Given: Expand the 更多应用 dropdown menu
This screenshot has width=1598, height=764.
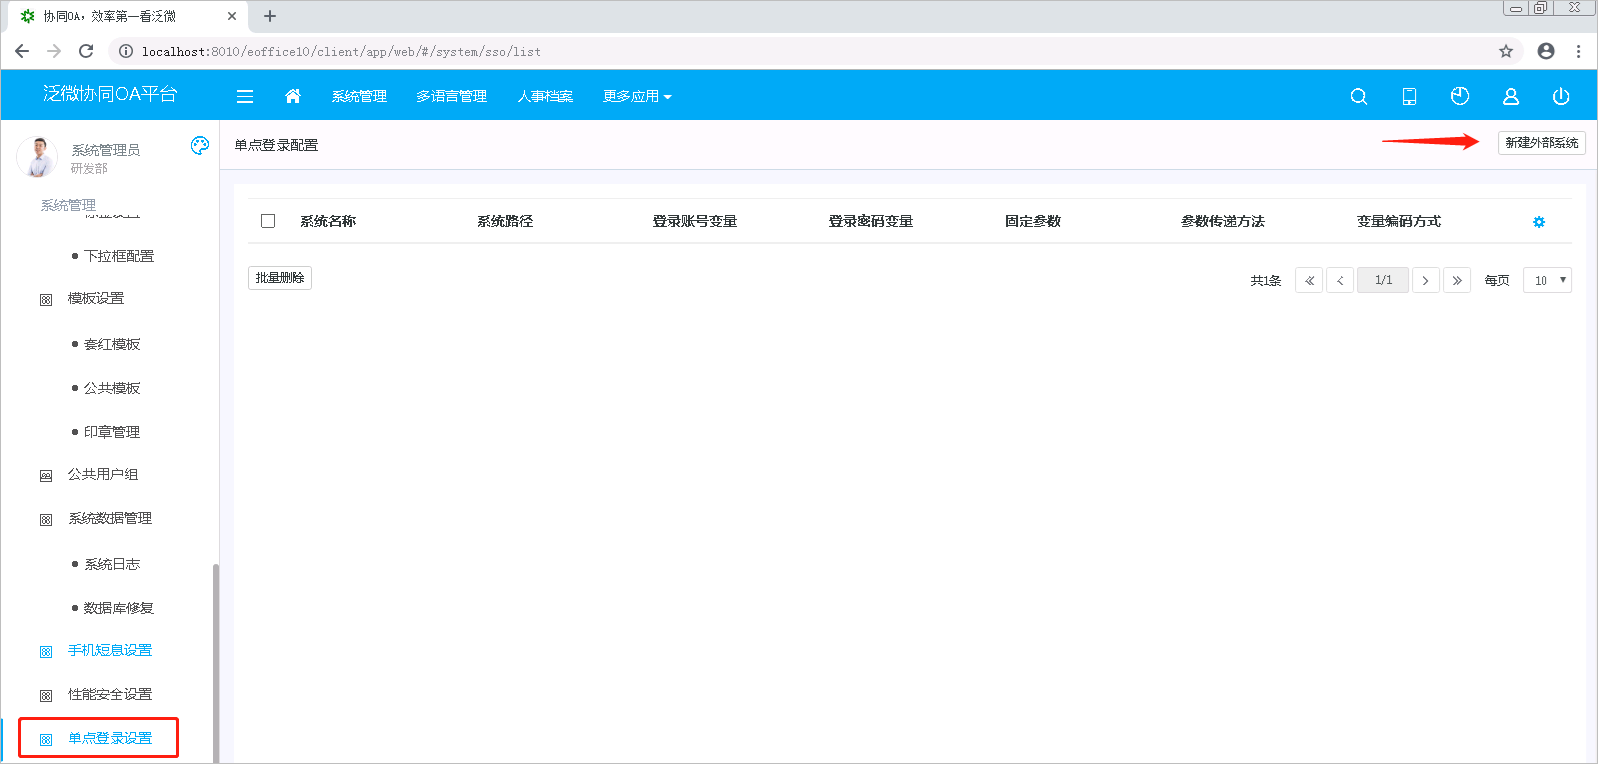Looking at the screenshot, I should (x=637, y=96).
